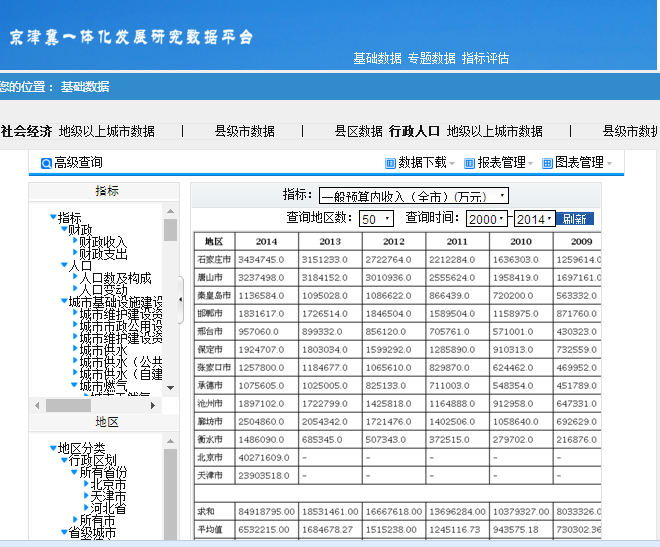The width and height of the screenshot is (660, 547).
Task: Click the 图表管理 chart icon
Action: click(x=548, y=163)
